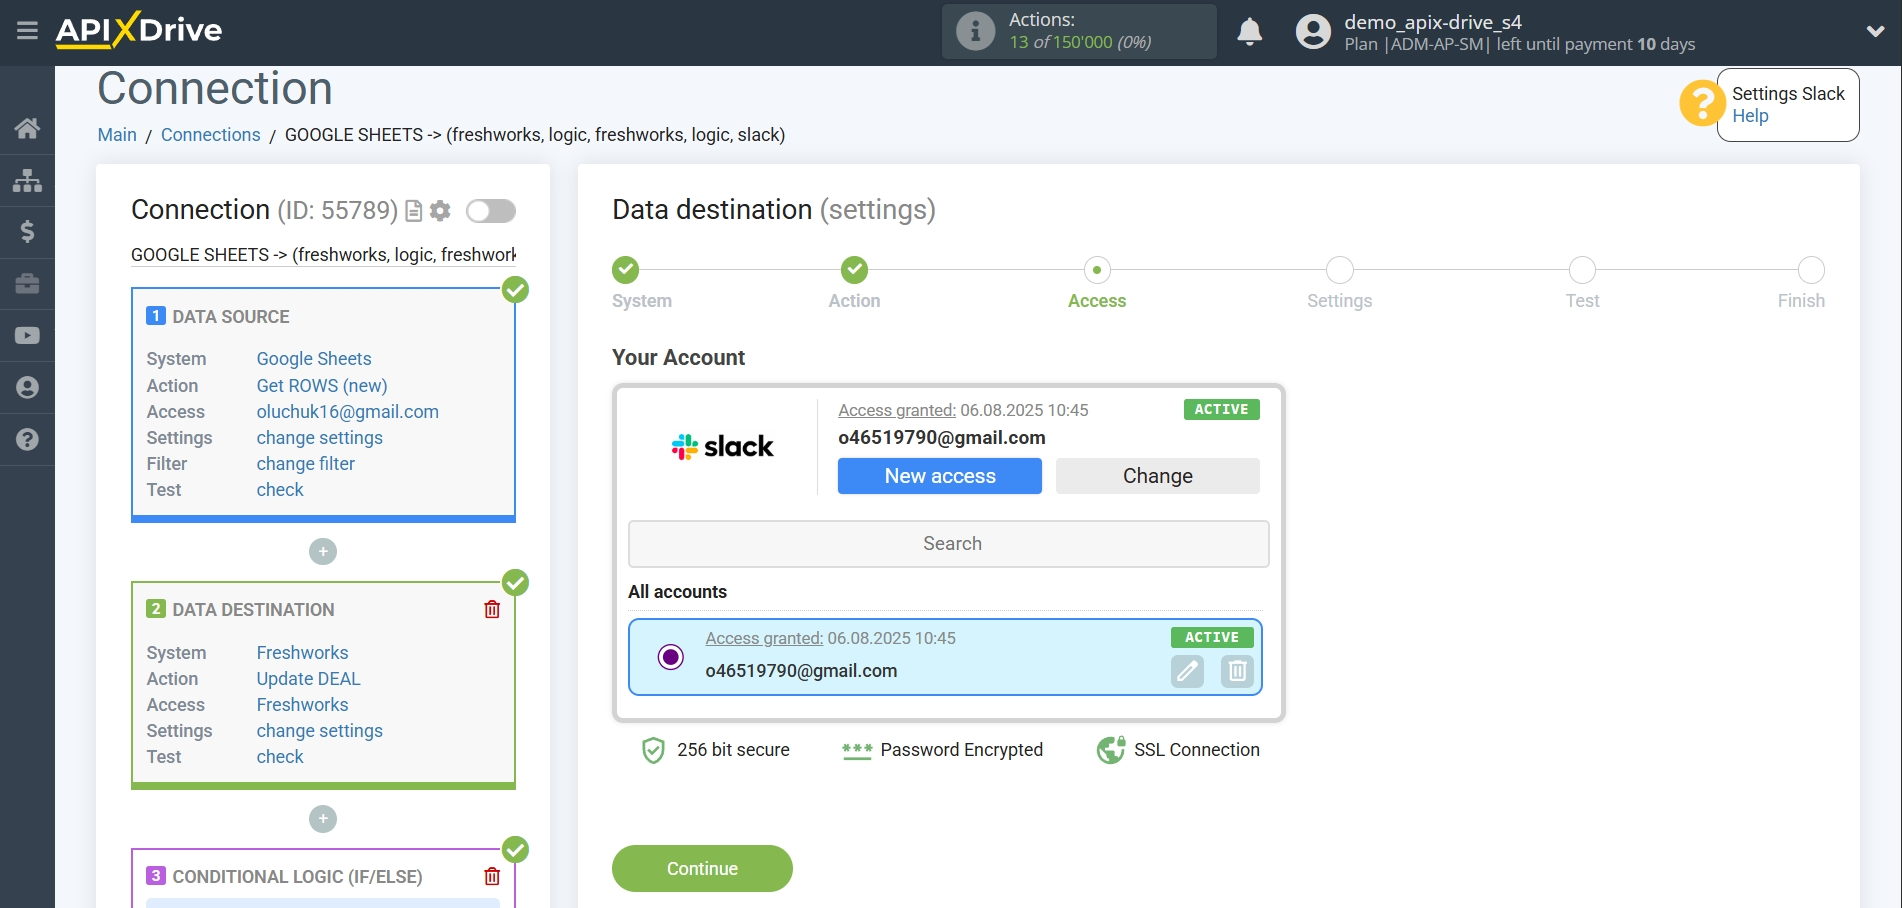Click the Actions usage counter panel
Viewport: 1902px width, 908px height.
tap(1079, 31)
